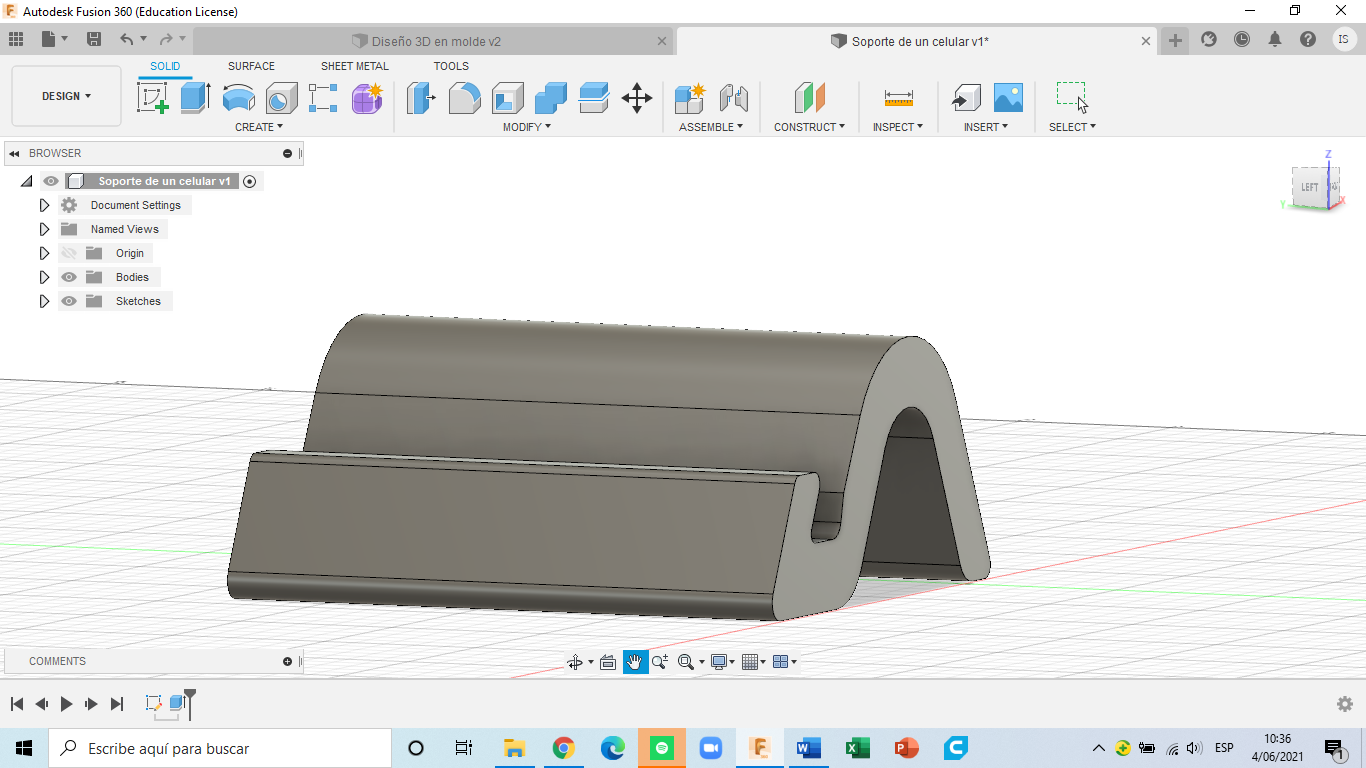This screenshot has width=1366, height=768.
Task: Add a comment with plus button
Action: tap(288, 661)
